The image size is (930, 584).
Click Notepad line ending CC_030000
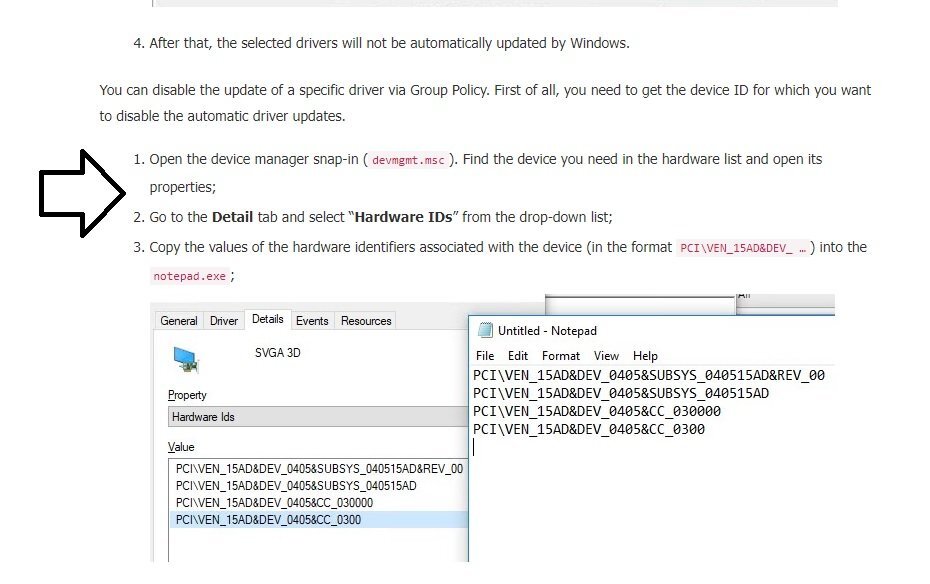click(597, 411)
